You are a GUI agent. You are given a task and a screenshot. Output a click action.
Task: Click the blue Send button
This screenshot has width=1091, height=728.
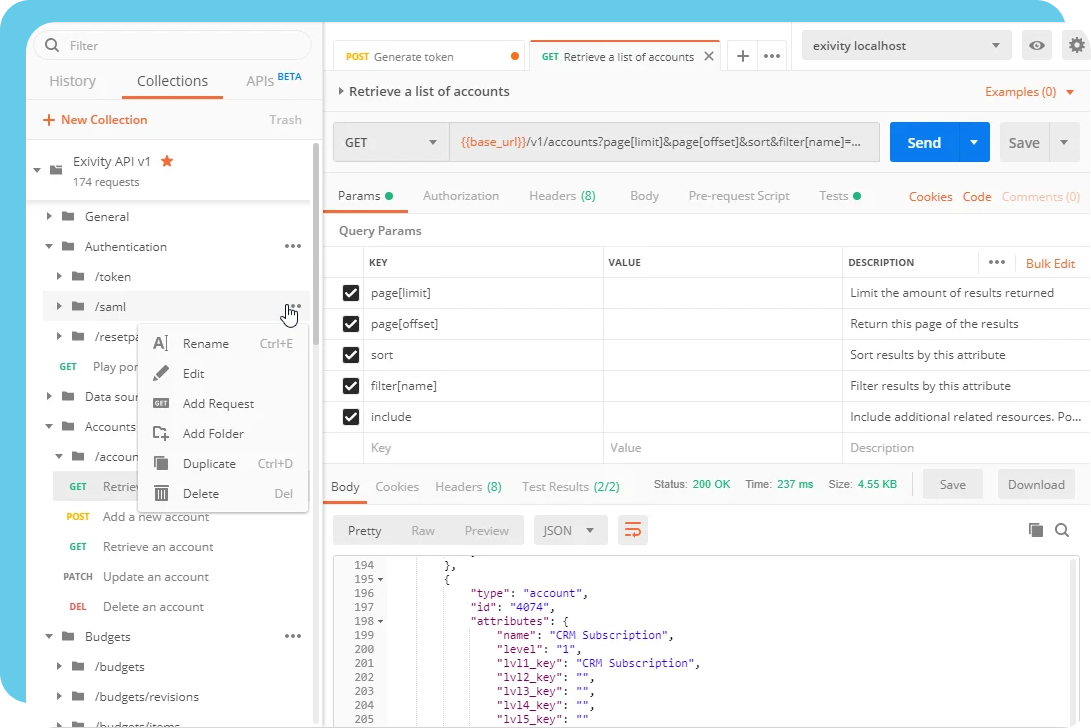(924, 142)
